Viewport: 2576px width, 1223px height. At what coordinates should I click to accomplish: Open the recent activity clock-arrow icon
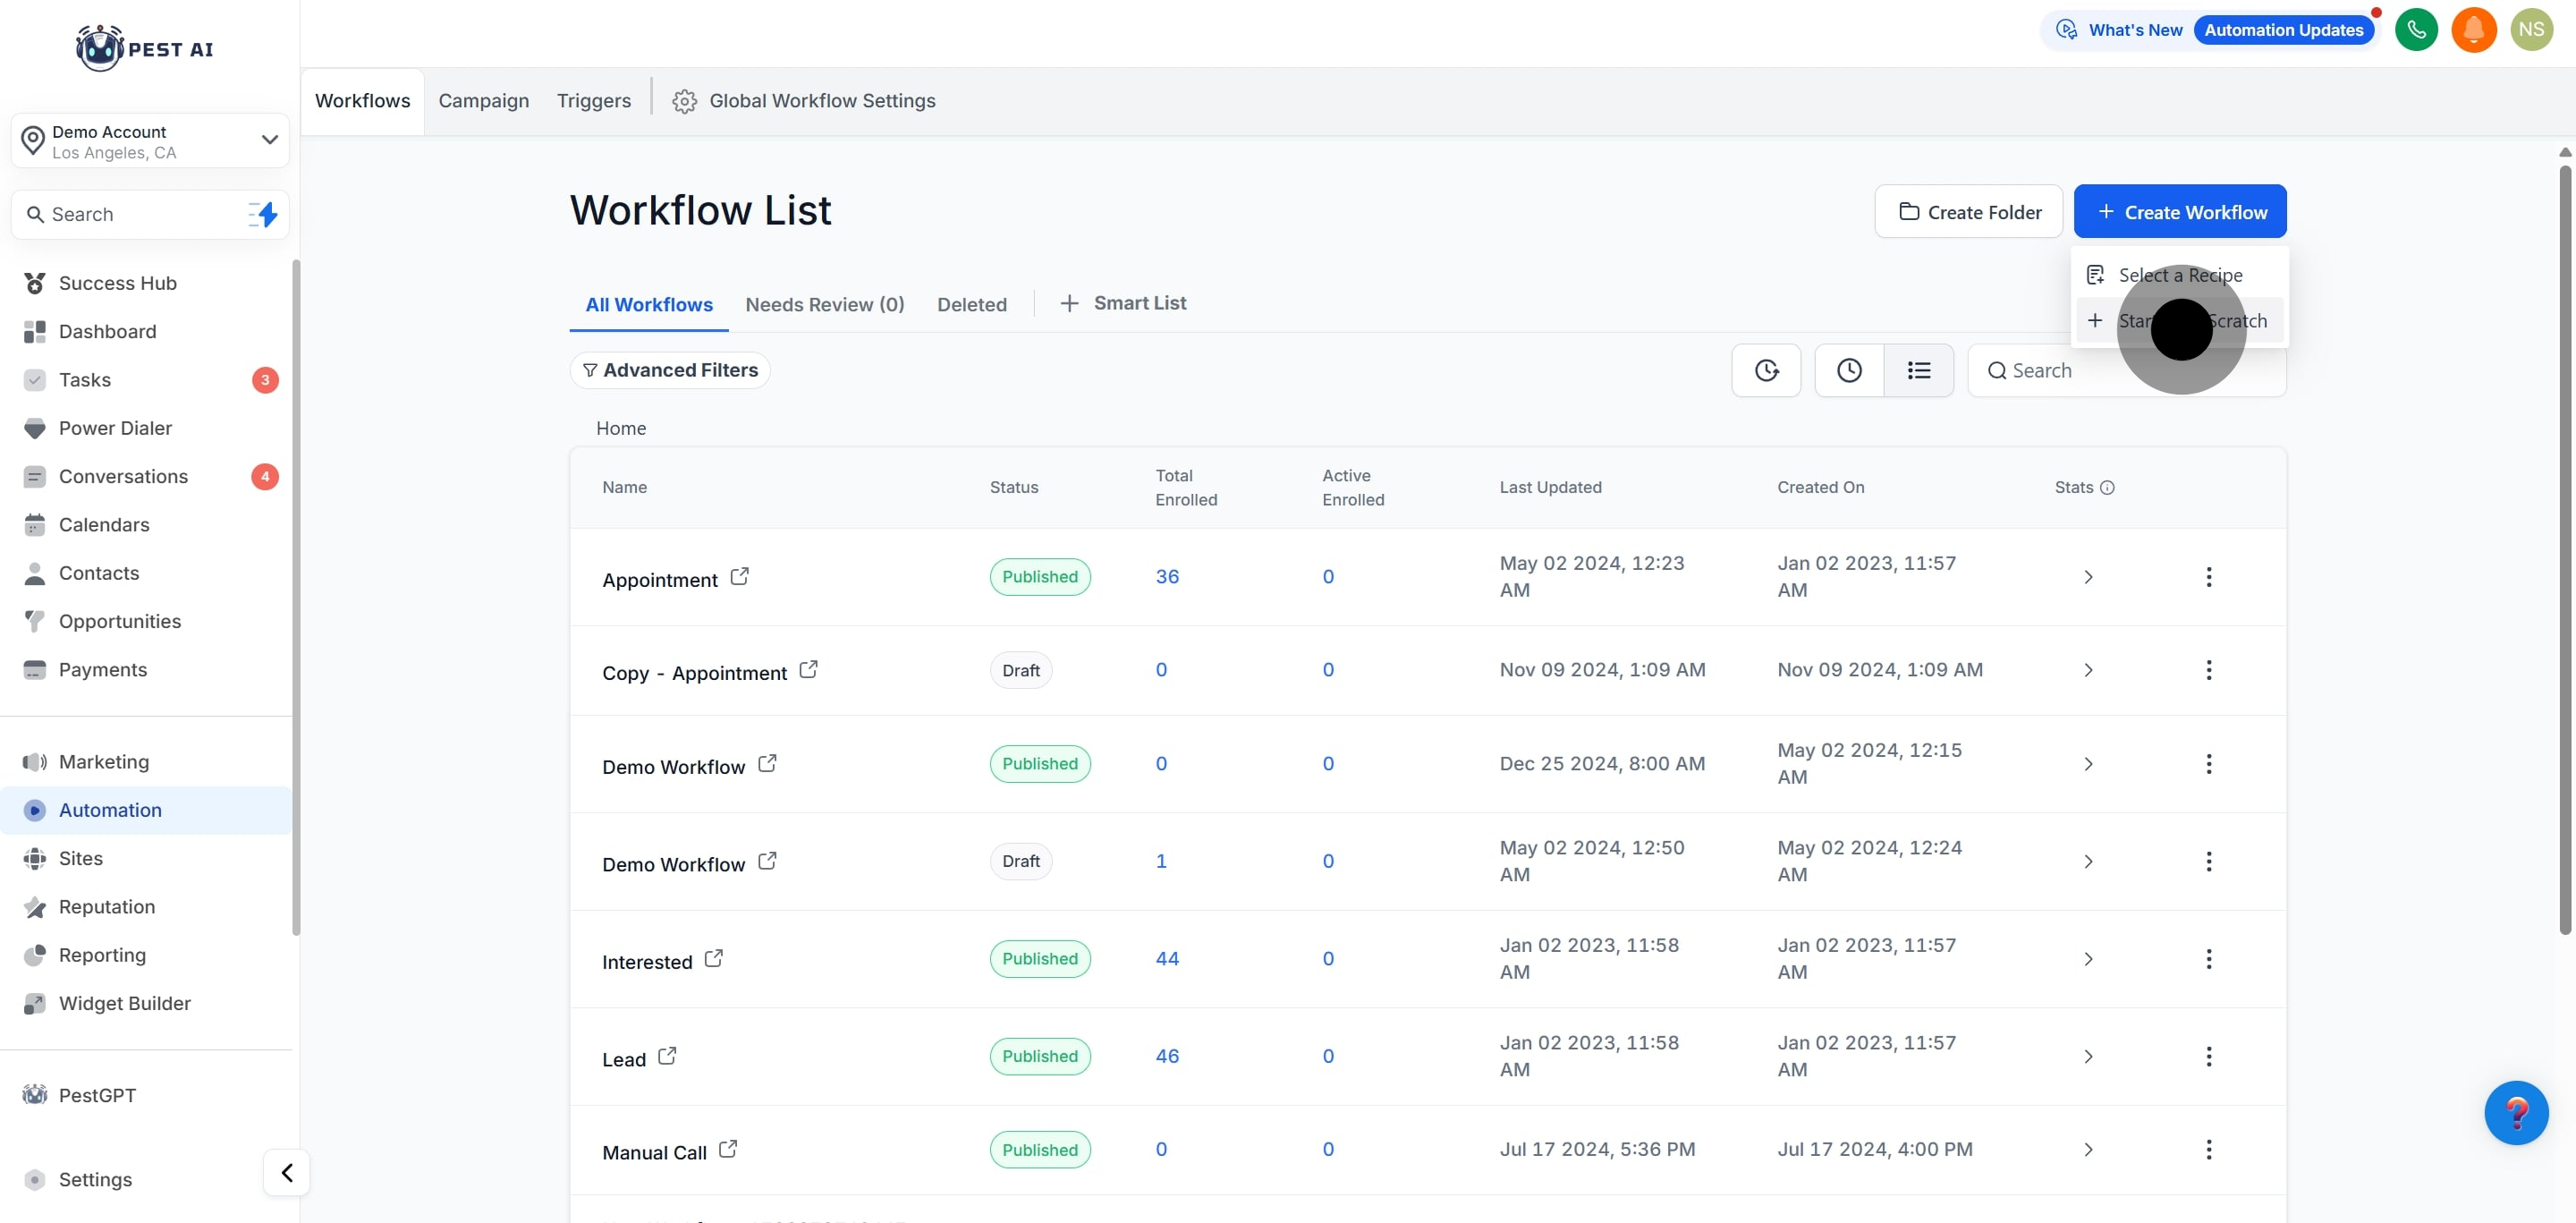(1766, 371)
